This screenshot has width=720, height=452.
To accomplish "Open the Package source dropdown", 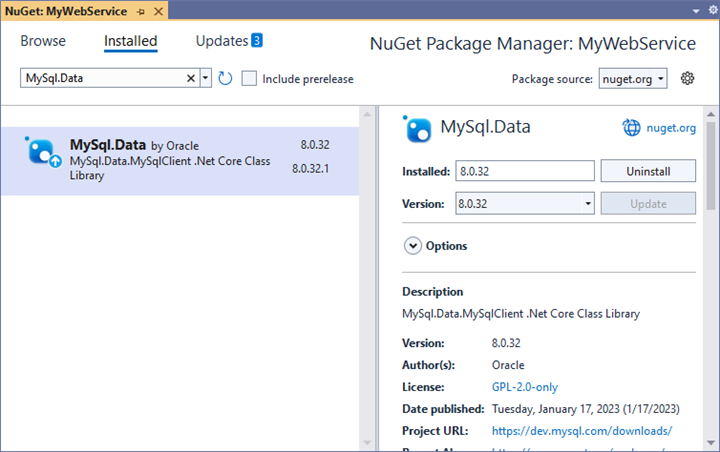I will click(633, 79).
